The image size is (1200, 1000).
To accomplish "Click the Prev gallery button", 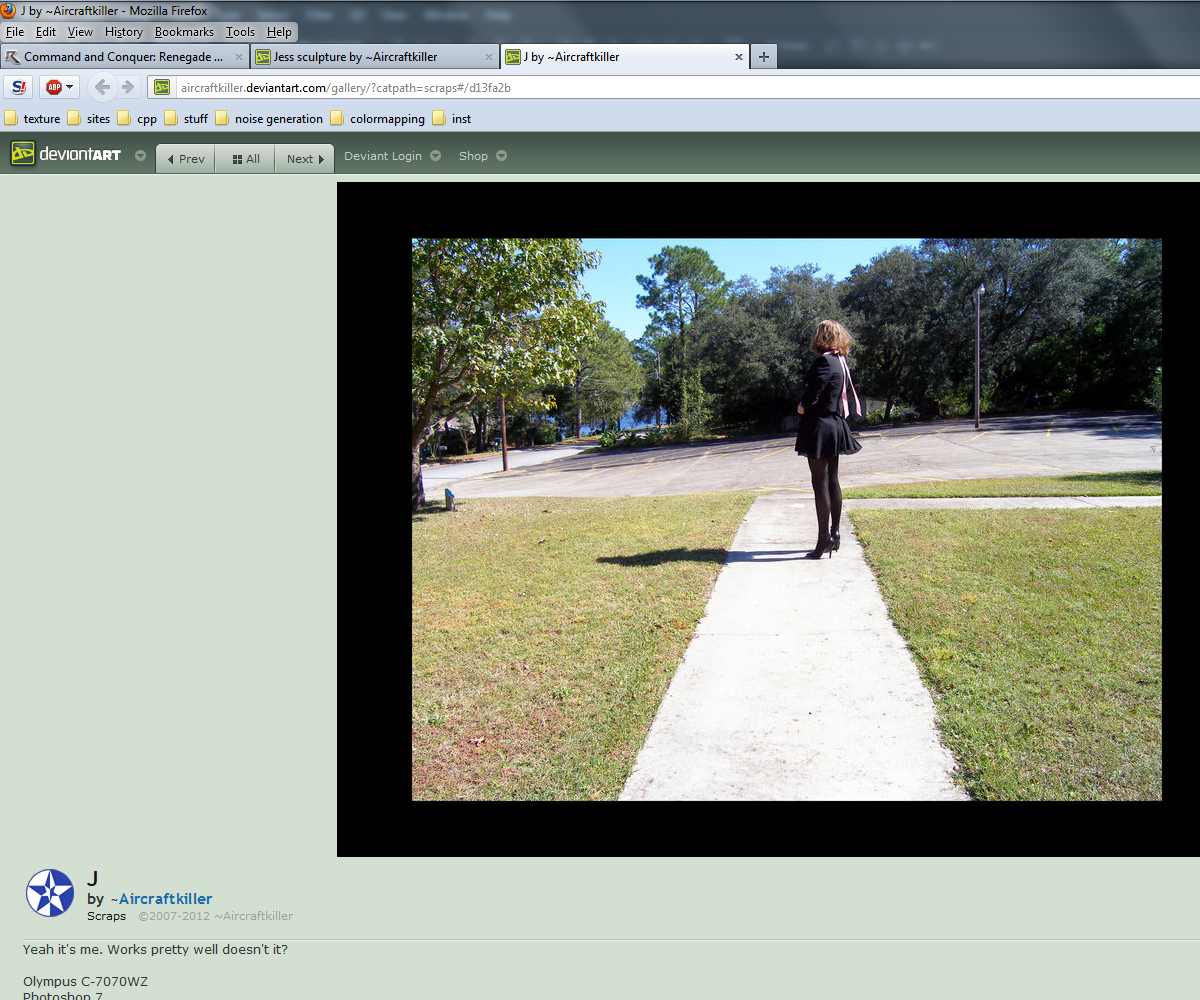I will click(186, 159).
